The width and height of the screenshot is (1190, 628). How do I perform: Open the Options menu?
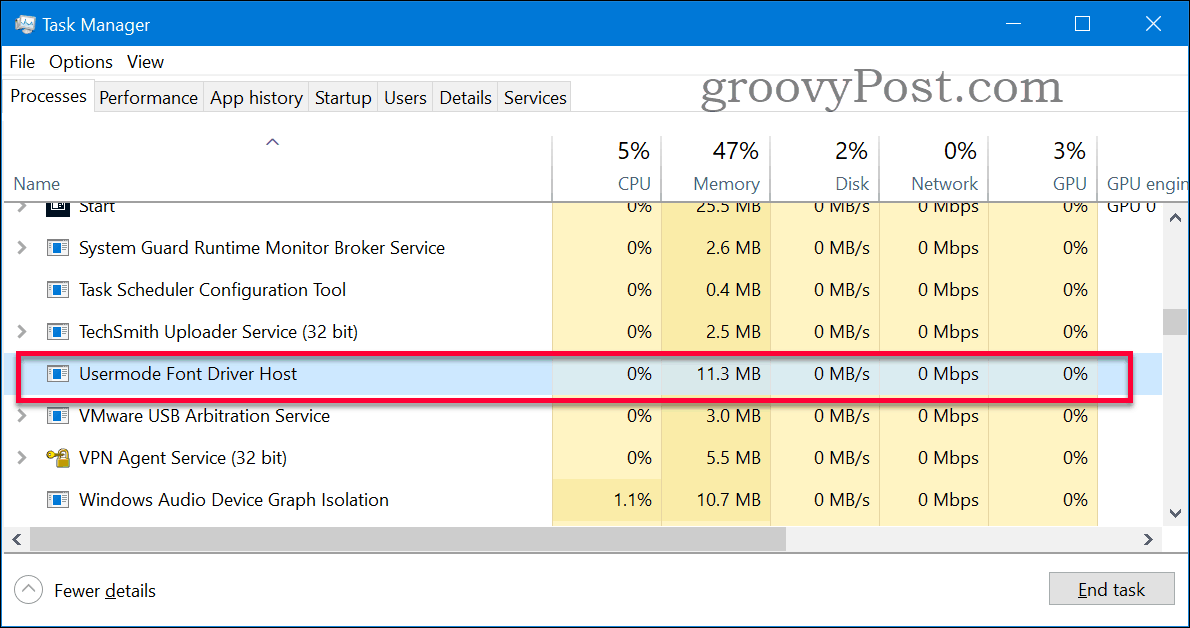coord(80,61)
